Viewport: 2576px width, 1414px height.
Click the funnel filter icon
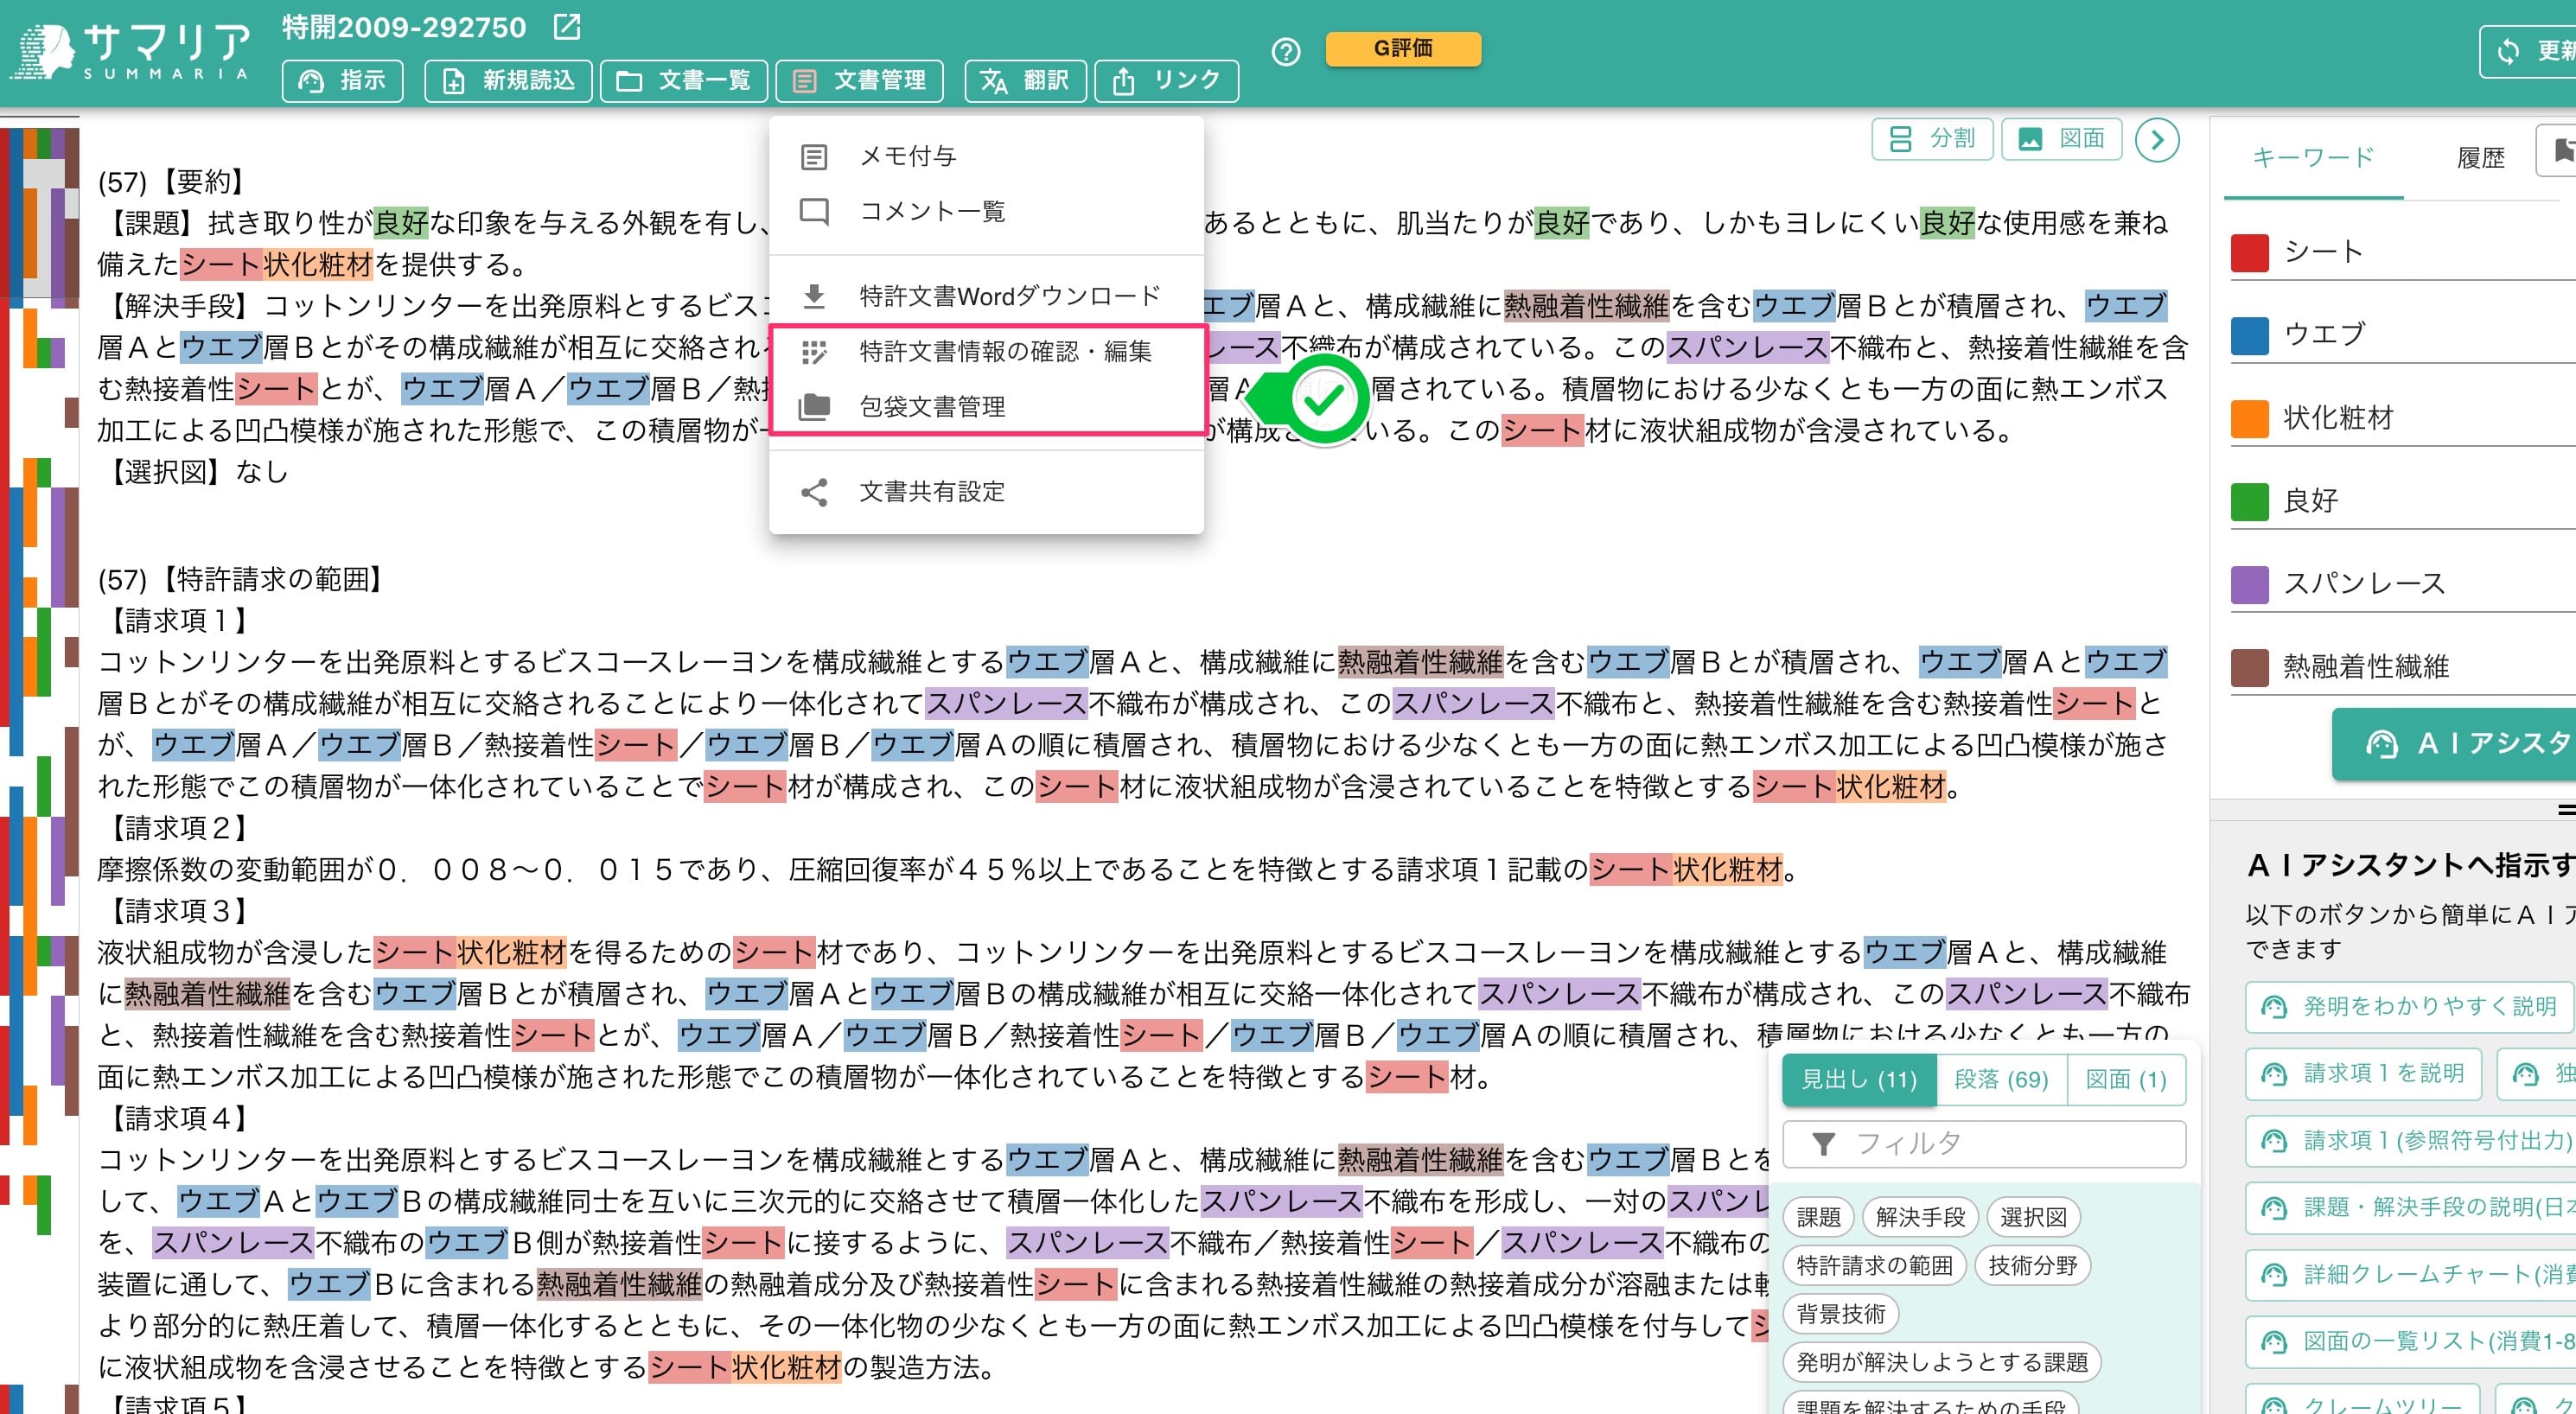(1823, 1143)
